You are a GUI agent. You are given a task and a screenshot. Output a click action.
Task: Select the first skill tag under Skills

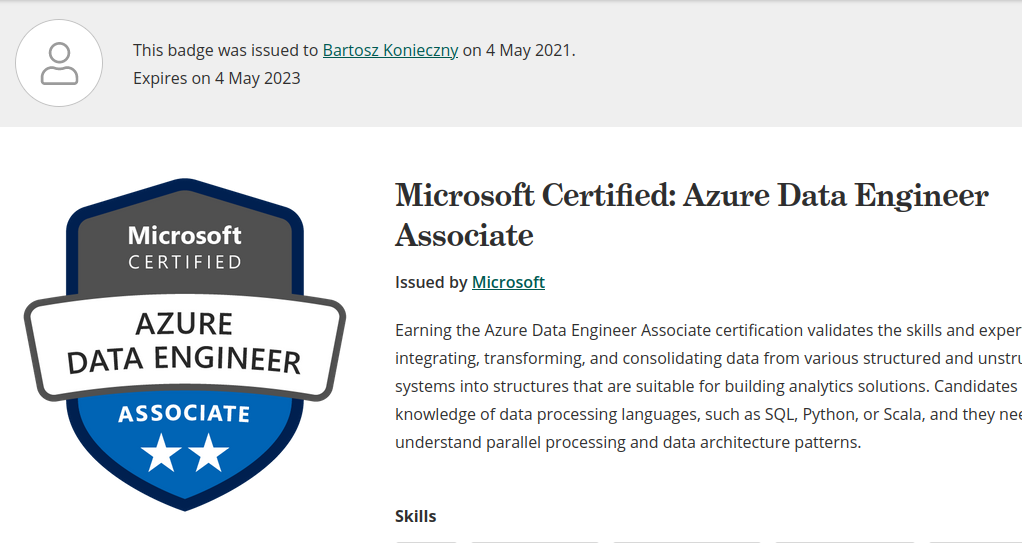(x=426, y=541)
